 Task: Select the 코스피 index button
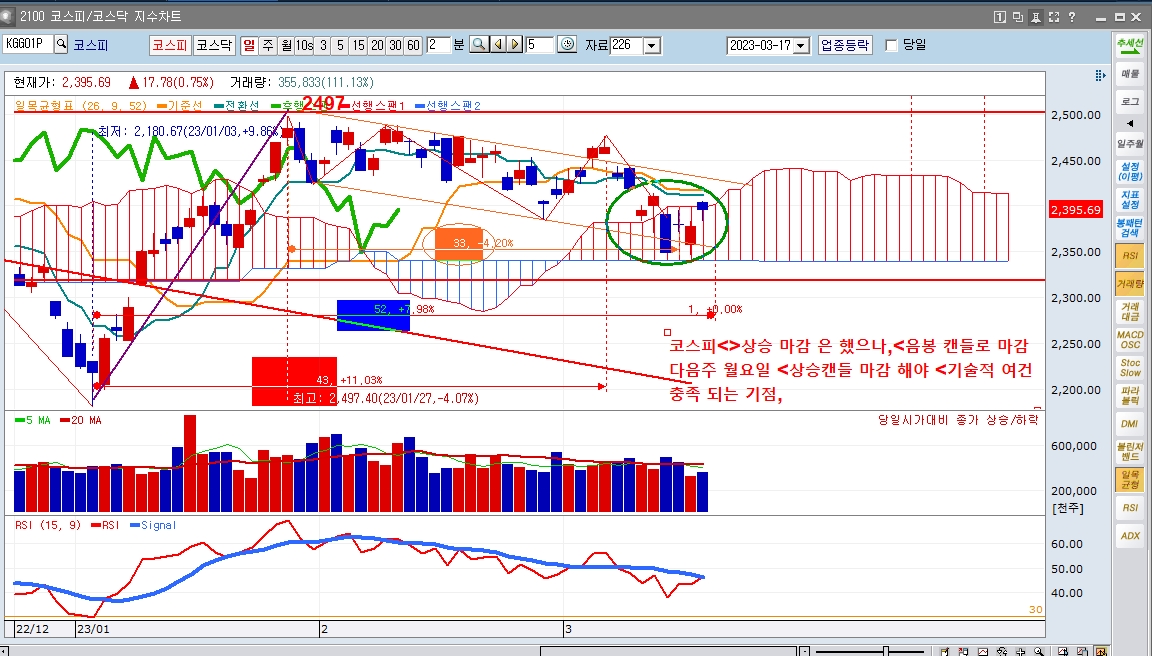pyautogui.click(x=170, y=45)
